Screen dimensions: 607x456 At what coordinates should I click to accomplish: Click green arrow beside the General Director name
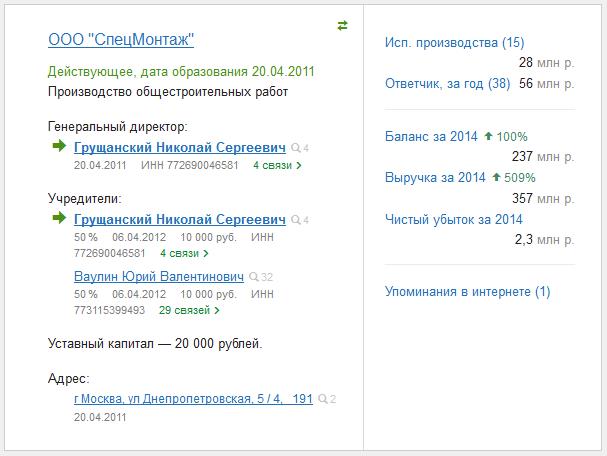[x=58, y=147]
